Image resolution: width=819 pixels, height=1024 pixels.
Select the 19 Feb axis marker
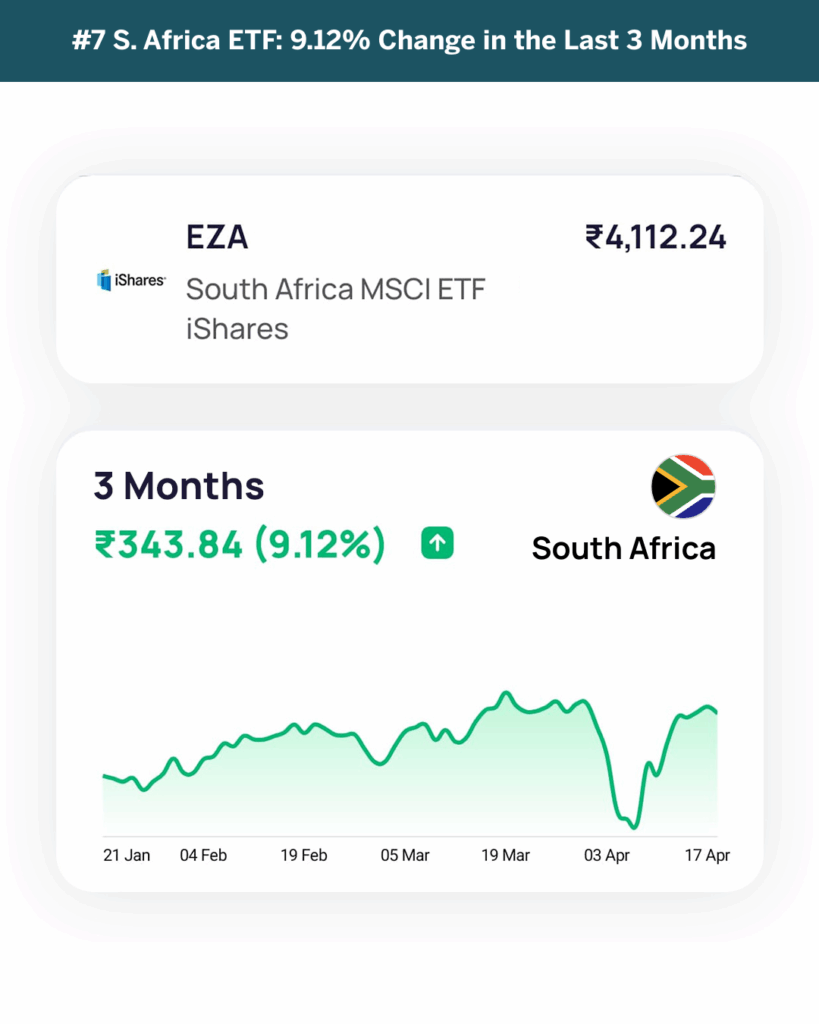point(304,856)
